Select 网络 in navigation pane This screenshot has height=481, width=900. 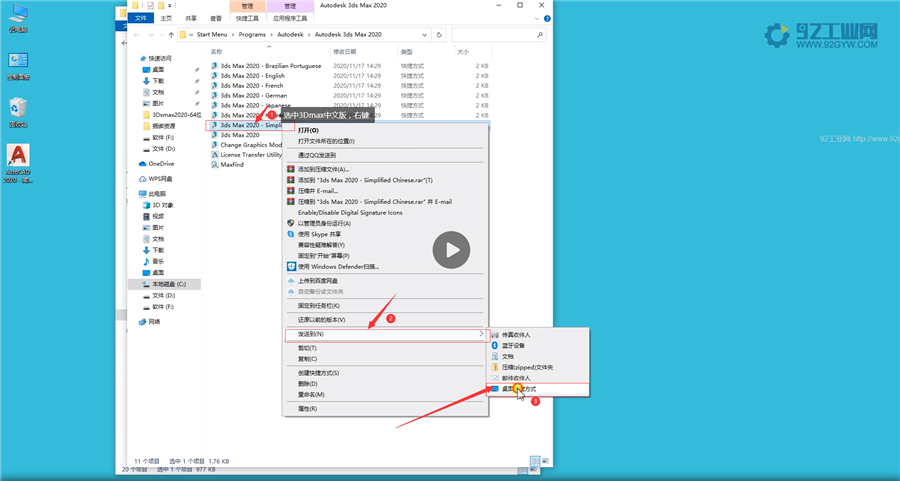154,322
